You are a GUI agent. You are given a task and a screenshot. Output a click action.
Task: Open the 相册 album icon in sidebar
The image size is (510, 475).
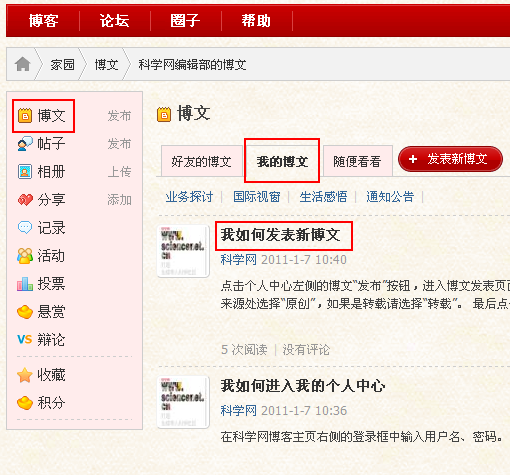(25, 172)
